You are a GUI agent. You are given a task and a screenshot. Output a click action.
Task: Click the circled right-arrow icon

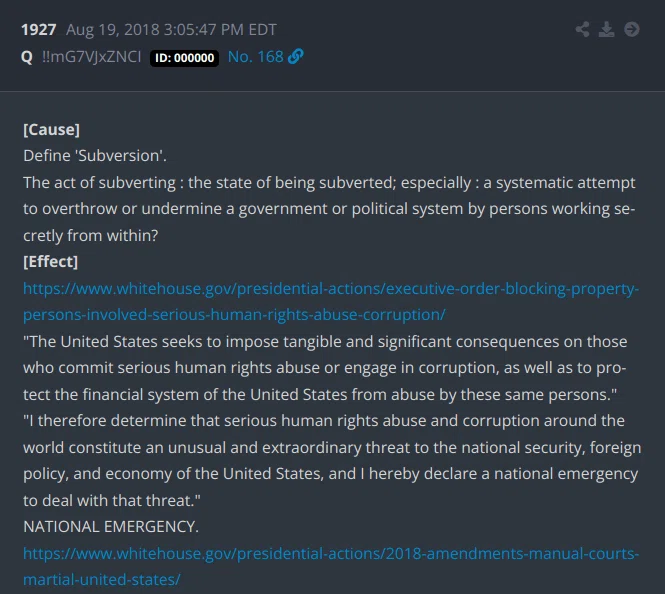point(631,29)
